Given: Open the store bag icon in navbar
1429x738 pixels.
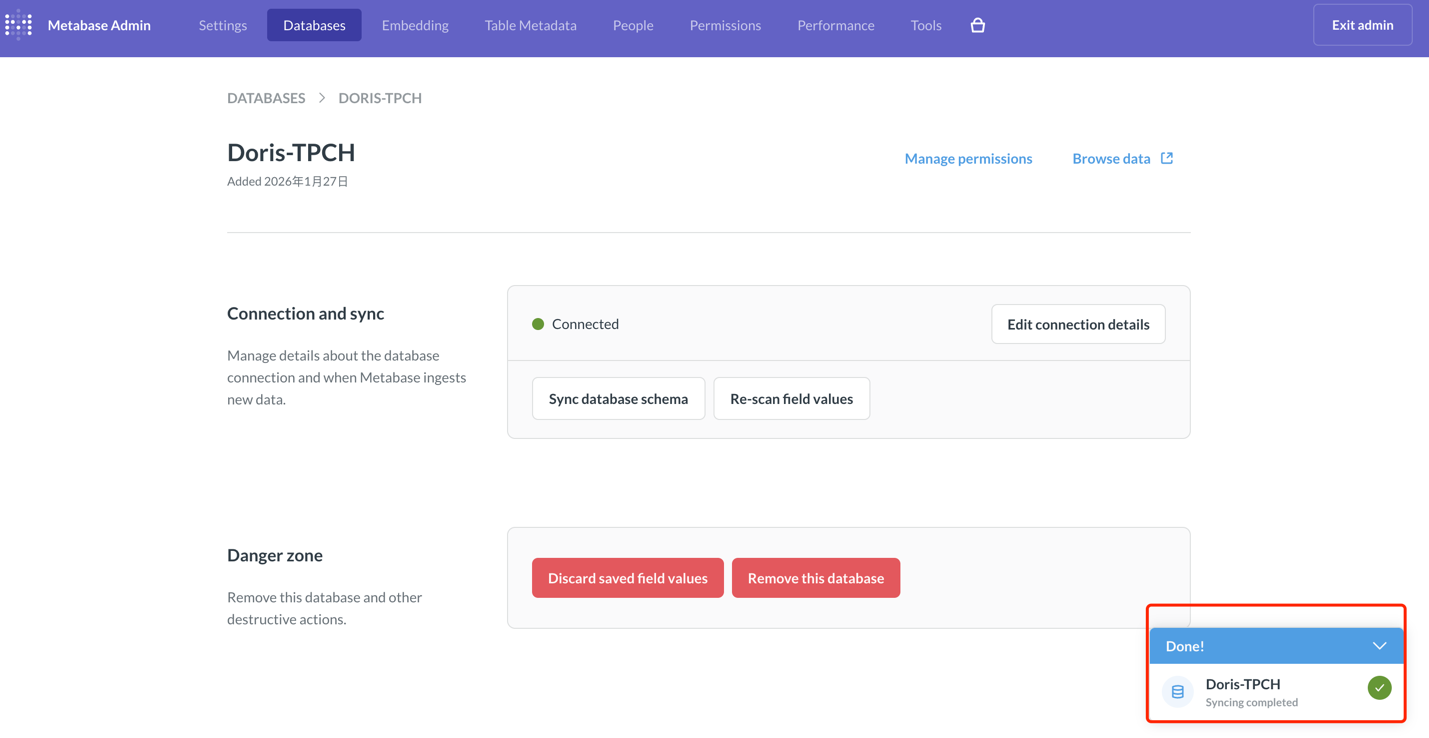Looking at the screenshot, I should point(977,25).
